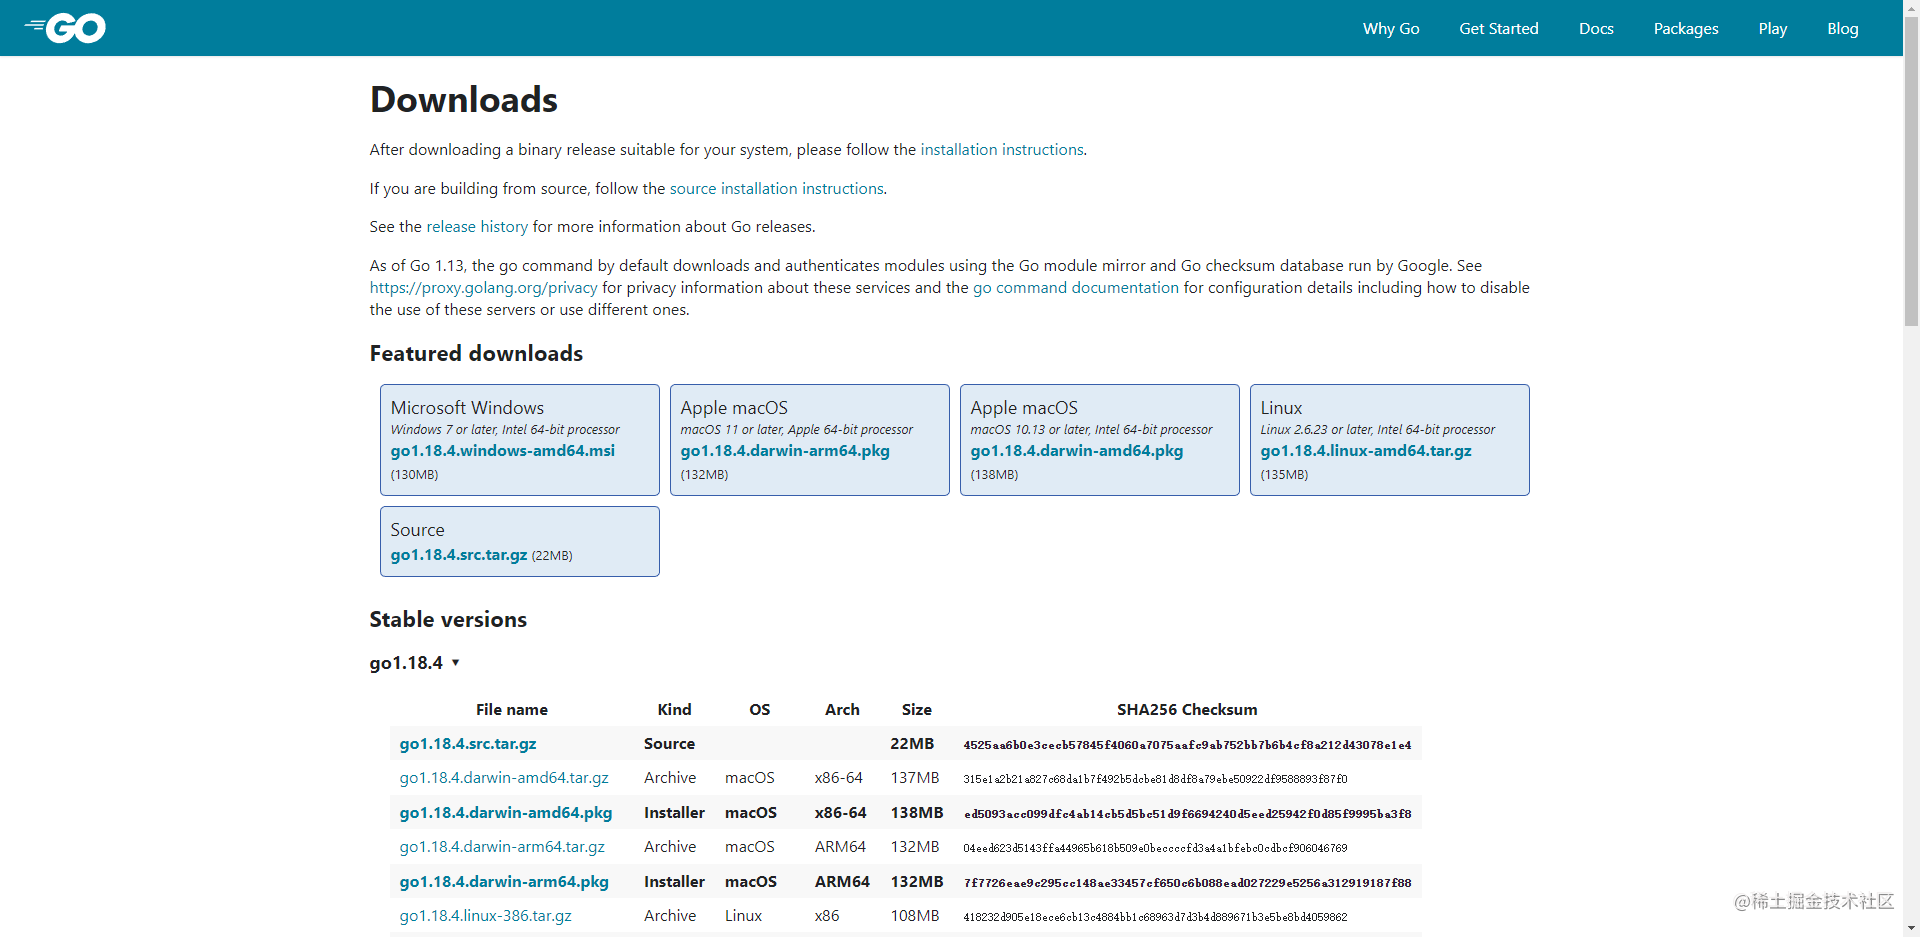1920x937 pixels.
Task: Select the 108MB size for linux-386
Action: click(x=915, y=916)
